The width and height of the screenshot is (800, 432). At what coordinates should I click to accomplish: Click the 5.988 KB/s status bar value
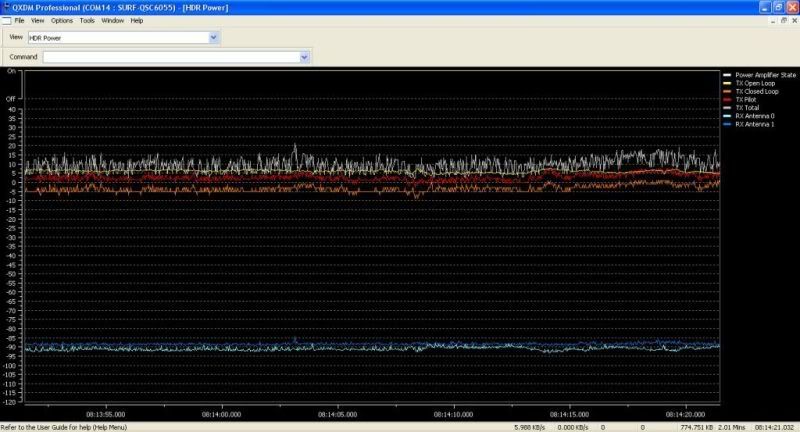(530, 427)
